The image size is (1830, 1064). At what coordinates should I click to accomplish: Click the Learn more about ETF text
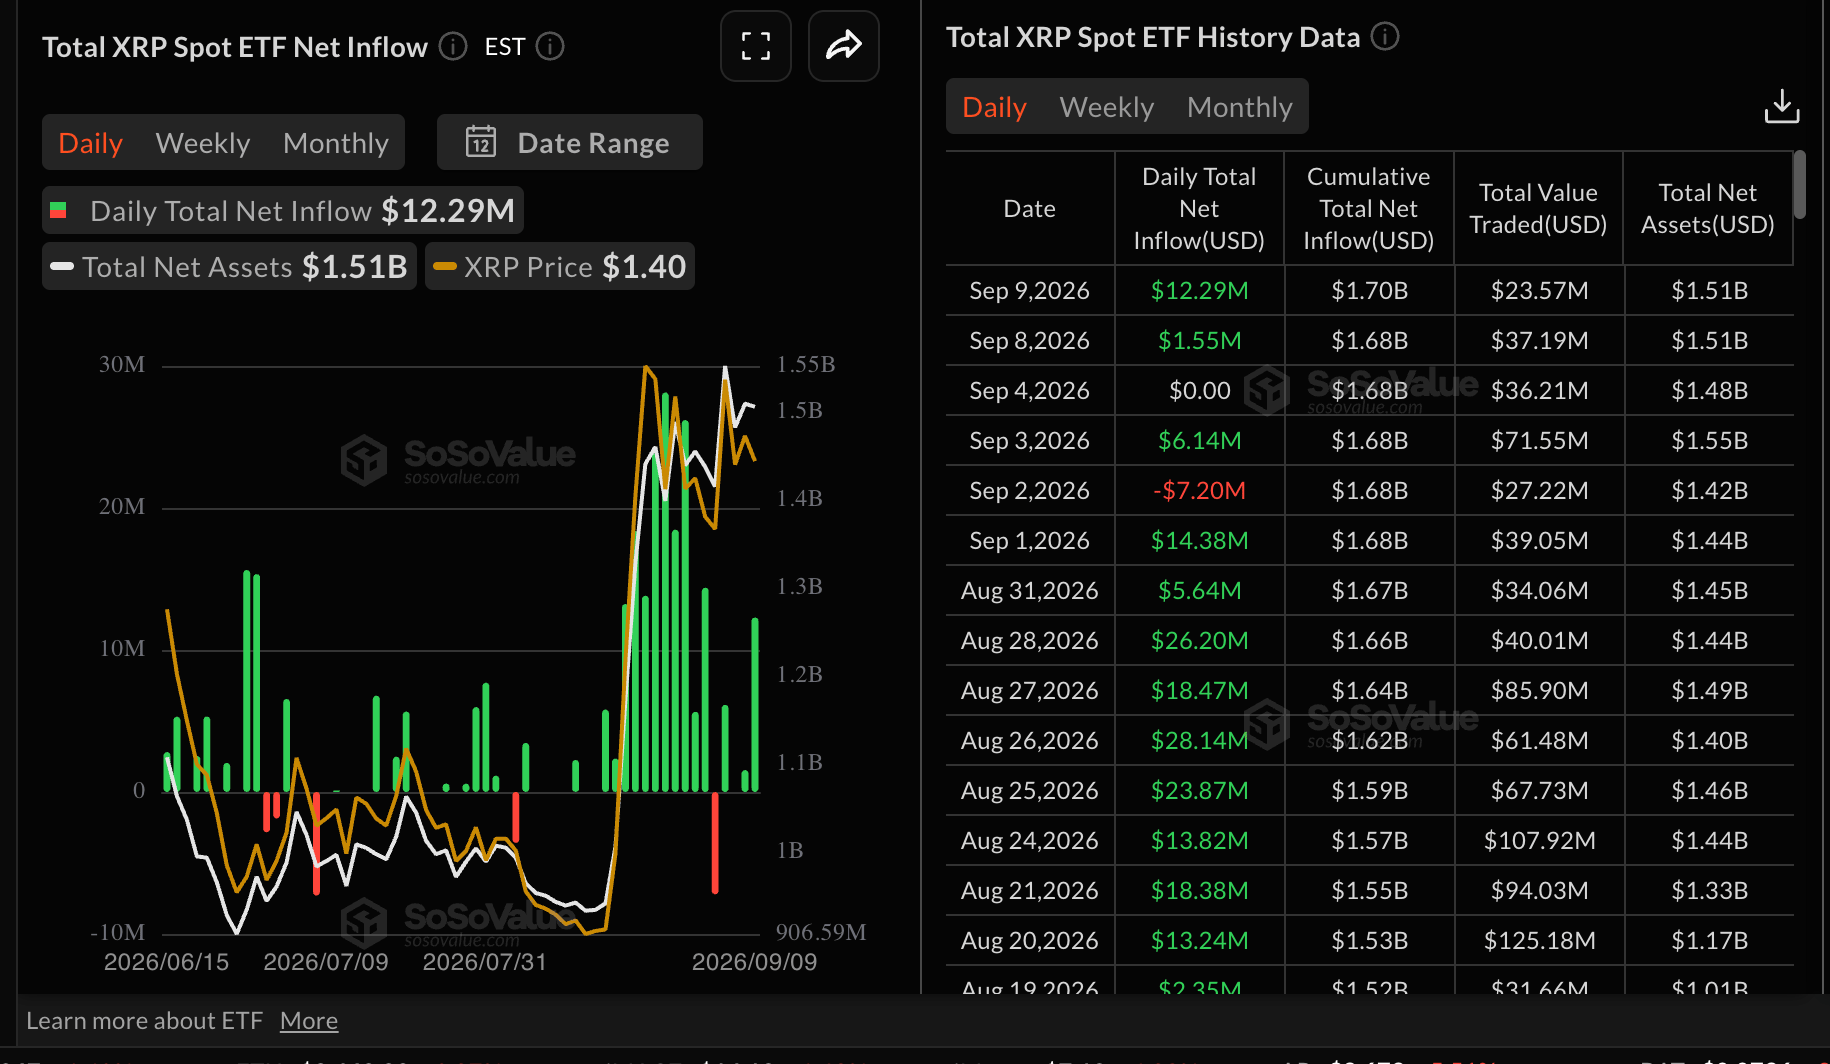coord(144,1021)
